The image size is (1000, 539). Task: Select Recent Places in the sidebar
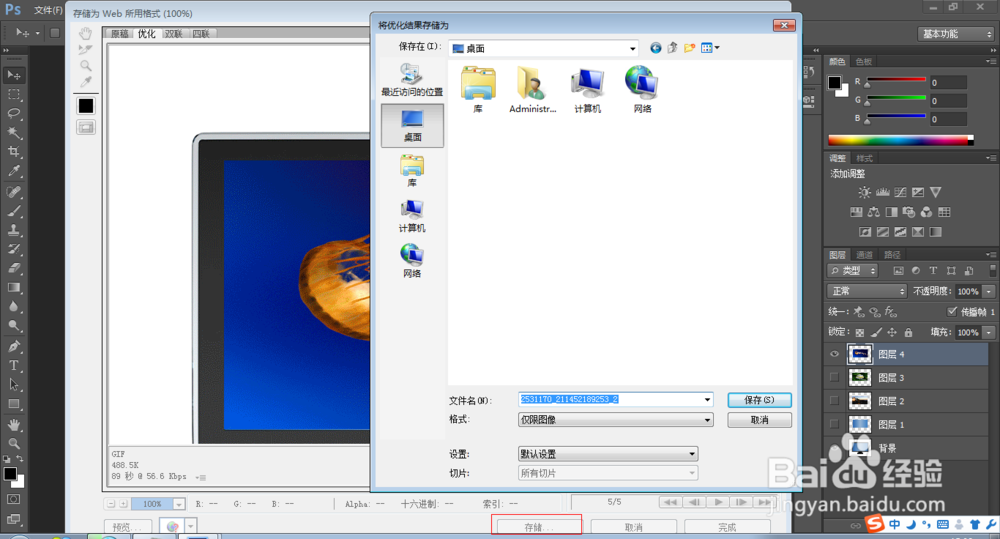coord(412,80)
